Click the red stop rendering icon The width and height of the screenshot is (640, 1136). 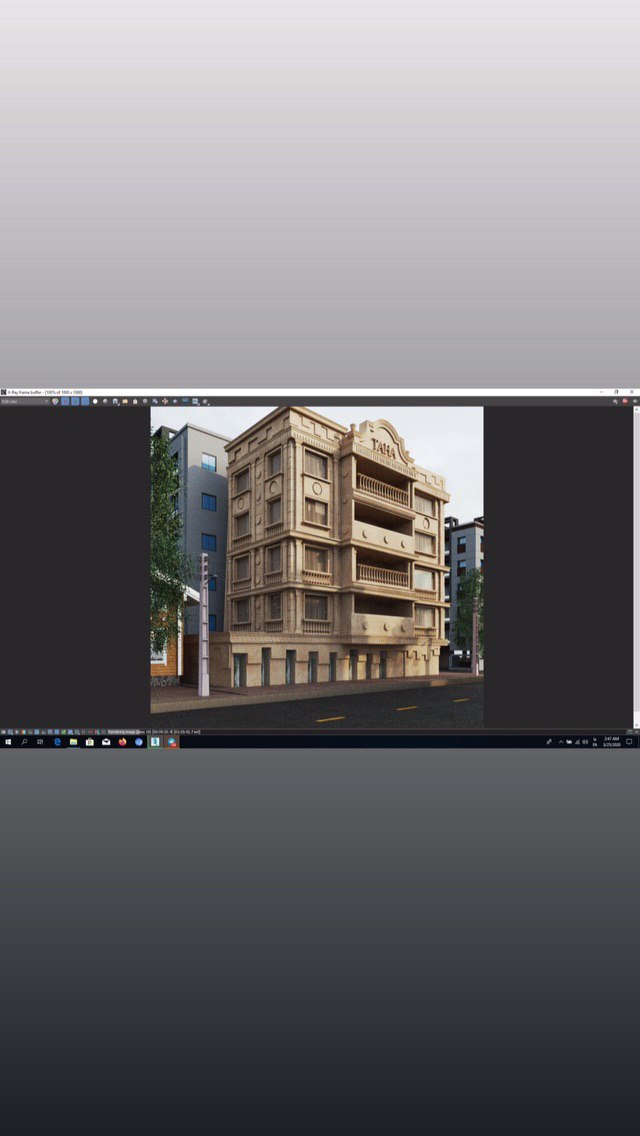(x=625, y=401)
